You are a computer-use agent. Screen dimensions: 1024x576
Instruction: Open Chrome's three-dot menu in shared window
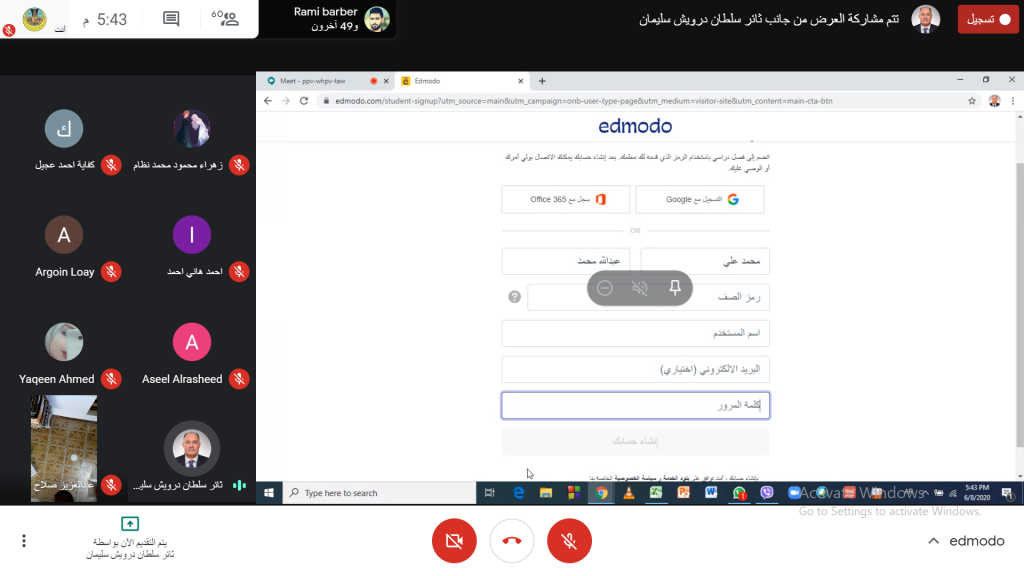click(x=1013, y=101)
